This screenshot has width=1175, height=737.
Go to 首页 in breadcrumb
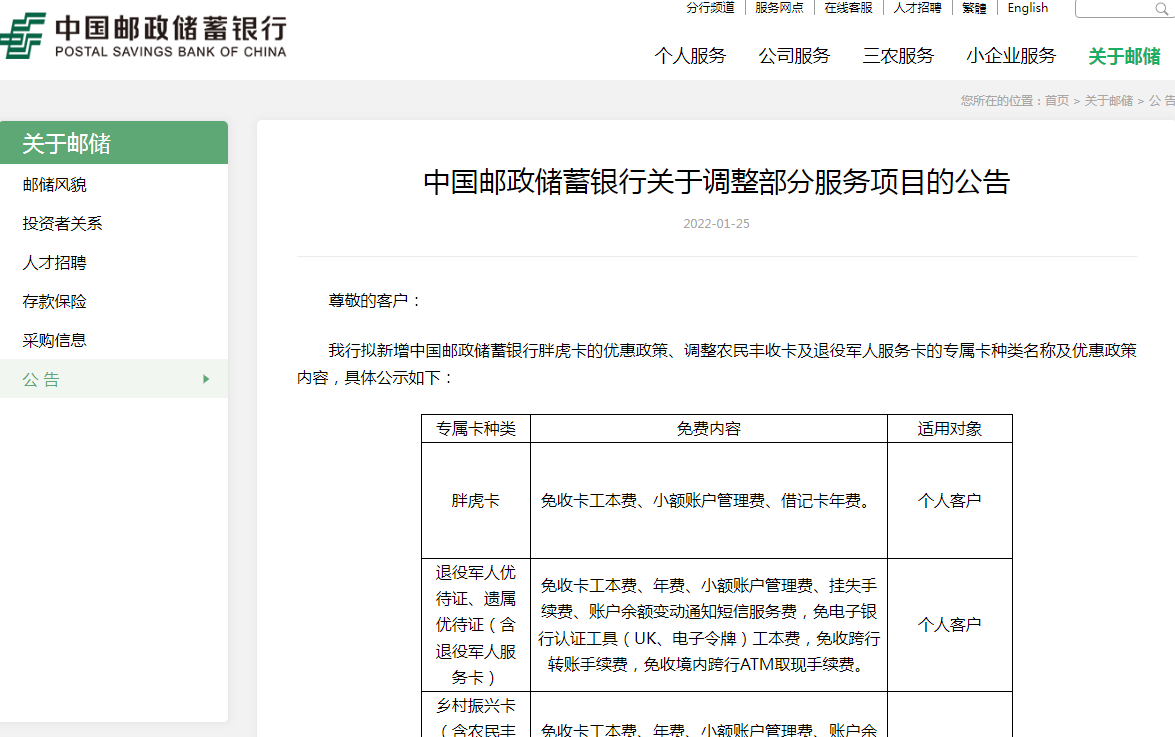tap(1057, 100)
